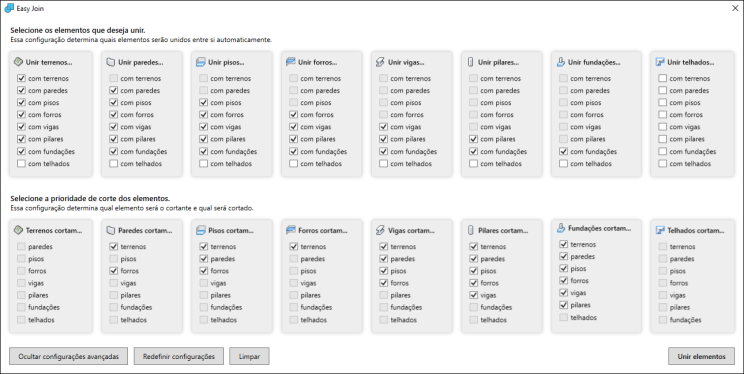The image size is (744, 374).
Task: Check 'com telhados' under Unir fundações
Action: point(563,163)
